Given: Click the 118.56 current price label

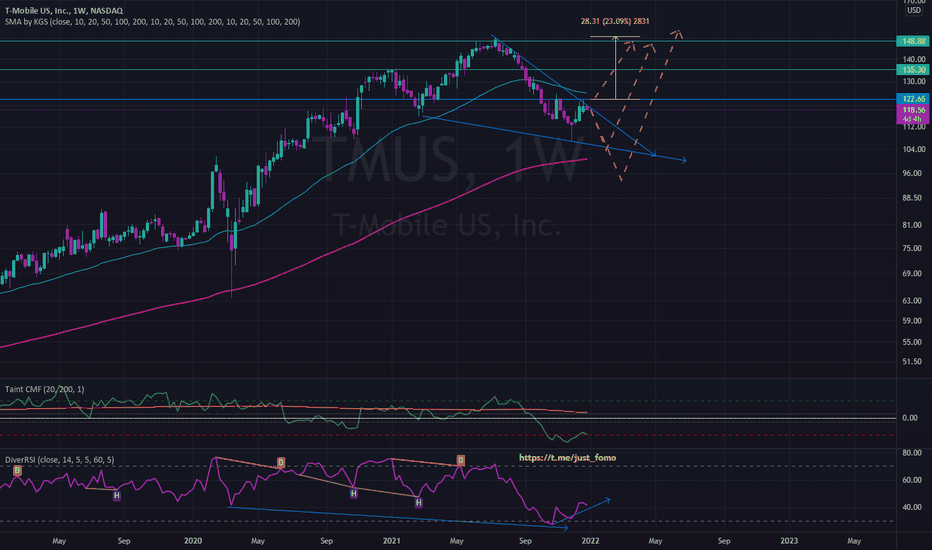Looking at the screenshot, I should click(913, 110).
